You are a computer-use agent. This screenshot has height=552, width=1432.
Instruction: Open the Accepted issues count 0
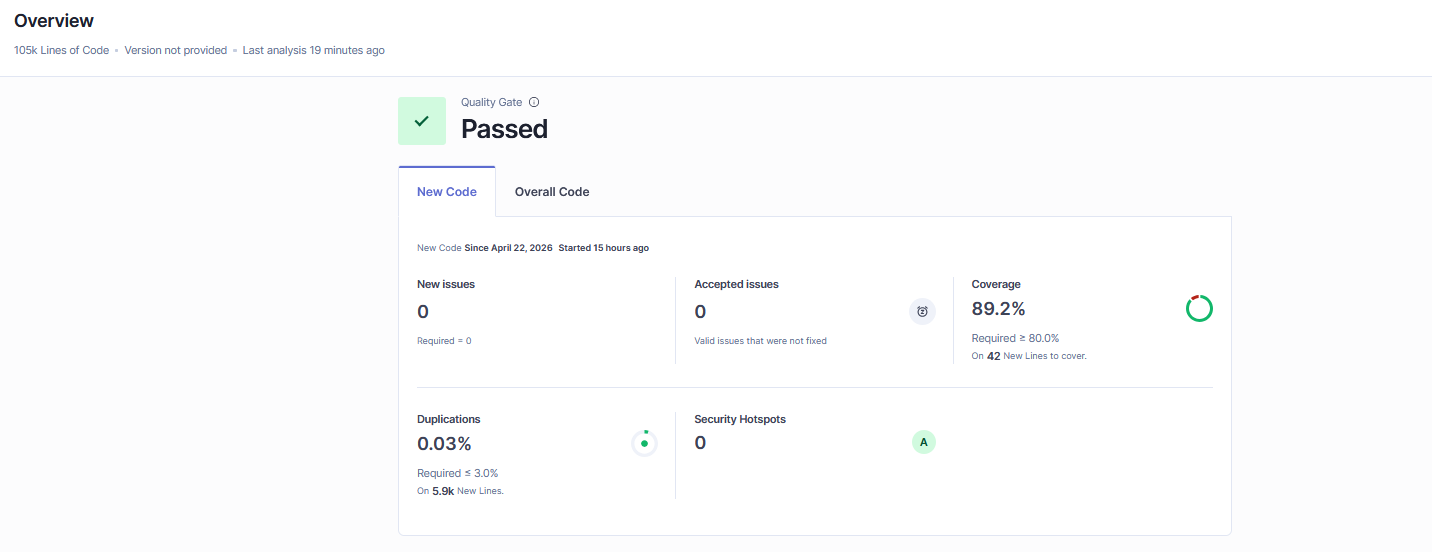700,312
